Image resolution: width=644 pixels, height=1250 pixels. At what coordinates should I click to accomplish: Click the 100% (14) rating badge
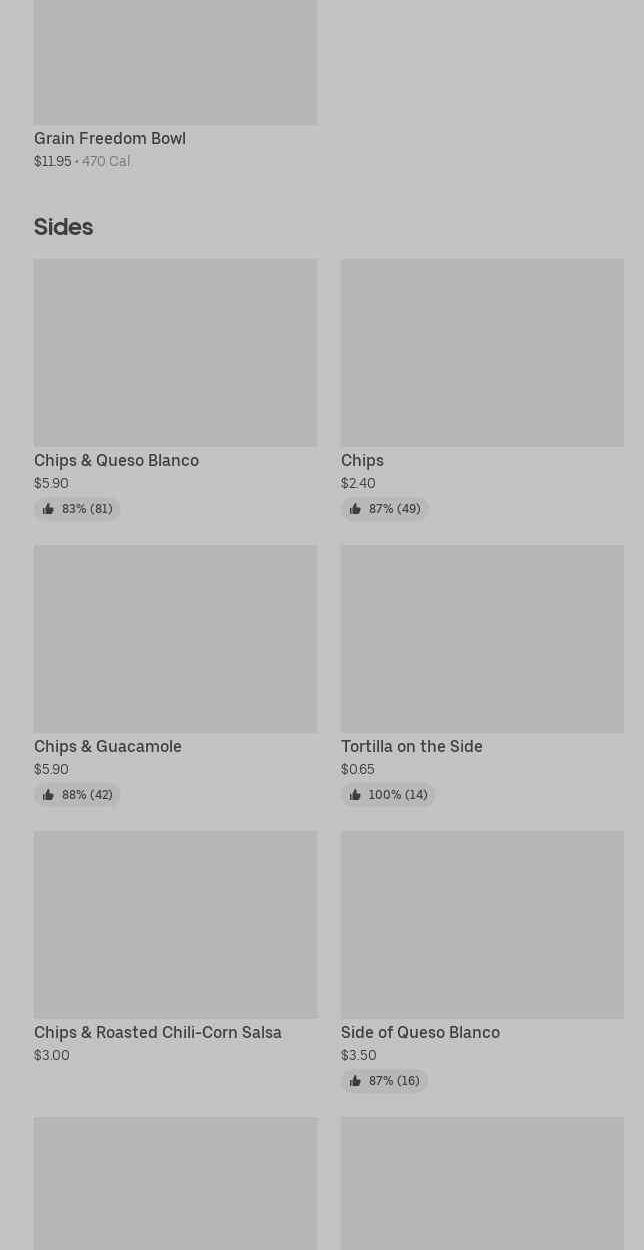pyautogui.click(x=388, y=795)
